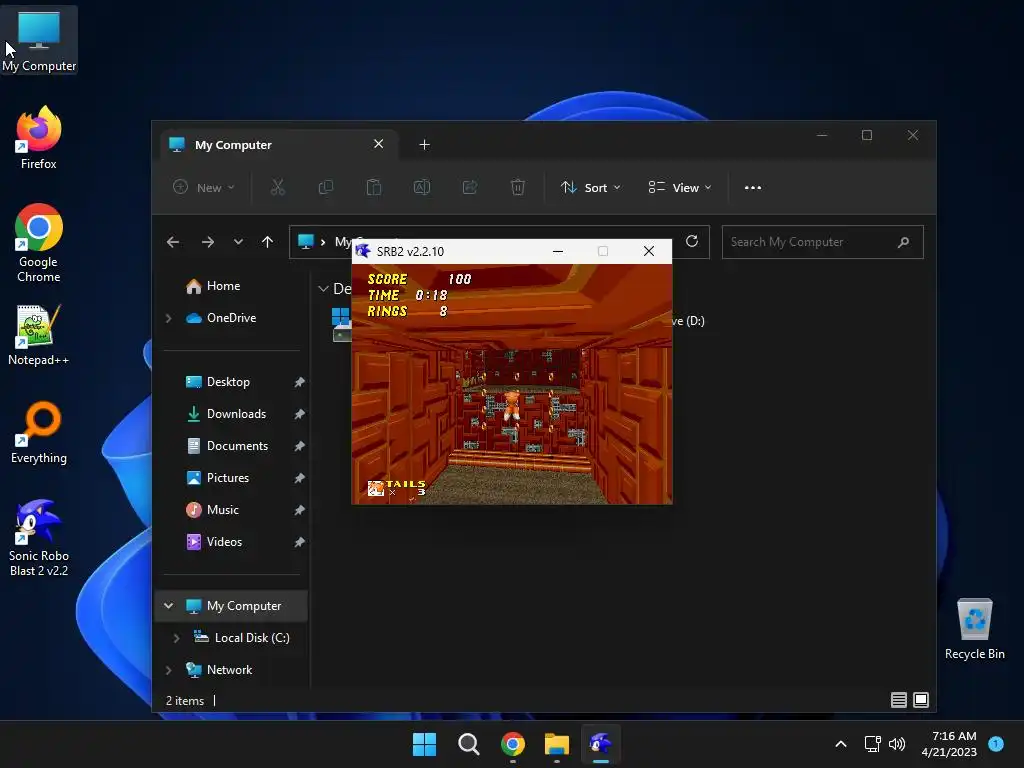The width and height of the screenshot is (1024, 768).
Task: Switch to details view in status bar
Action: (x=899, y=700)
